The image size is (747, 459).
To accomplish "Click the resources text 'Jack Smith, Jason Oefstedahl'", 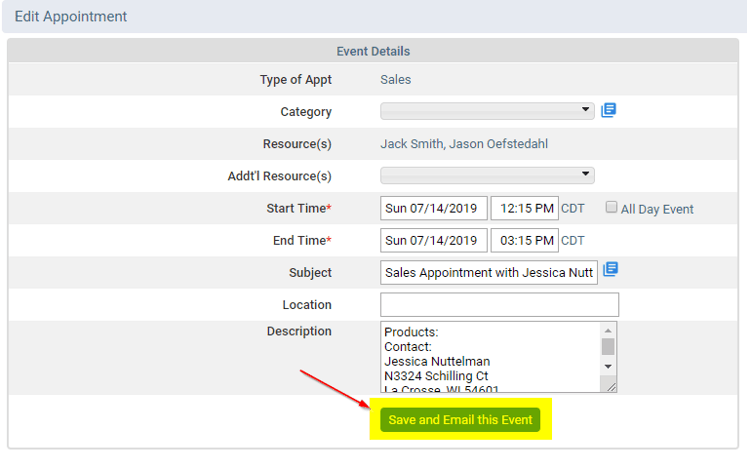I will (464, 144).
